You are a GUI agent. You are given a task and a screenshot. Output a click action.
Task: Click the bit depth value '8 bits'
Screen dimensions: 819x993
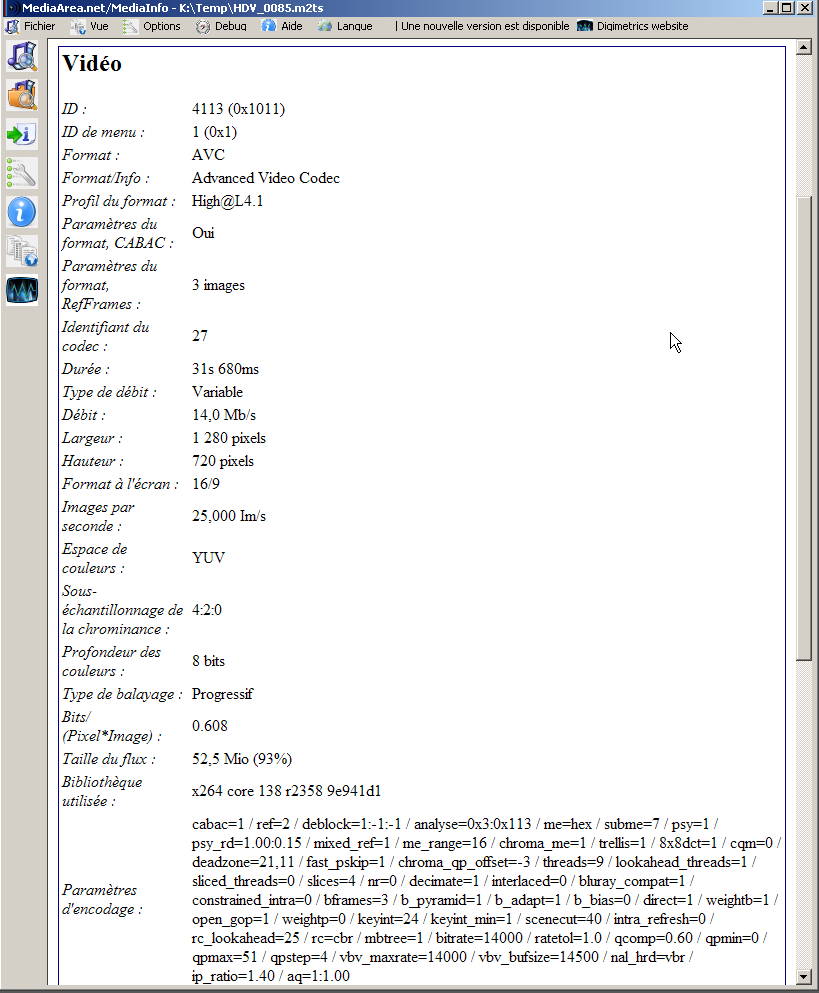pyautogui.click(x=208, y=661)
